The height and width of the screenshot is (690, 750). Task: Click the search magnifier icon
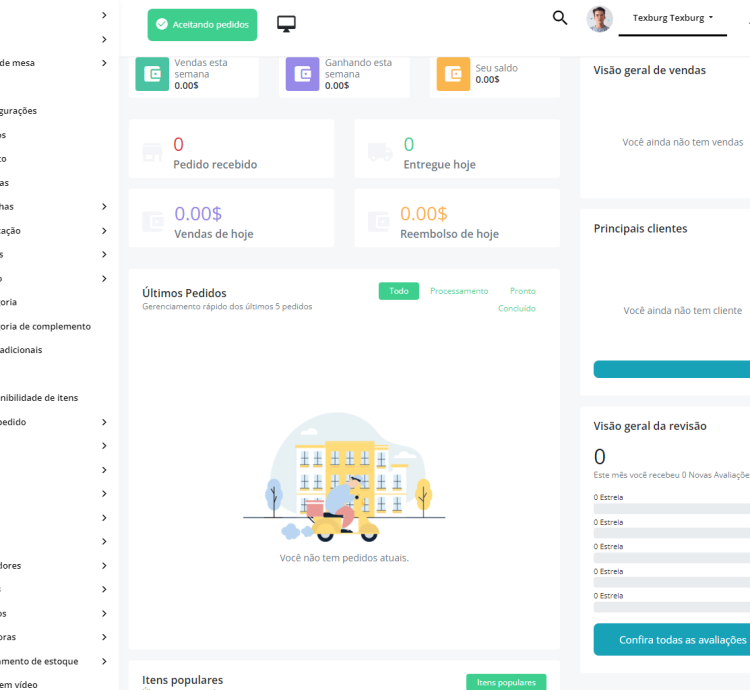560,18
